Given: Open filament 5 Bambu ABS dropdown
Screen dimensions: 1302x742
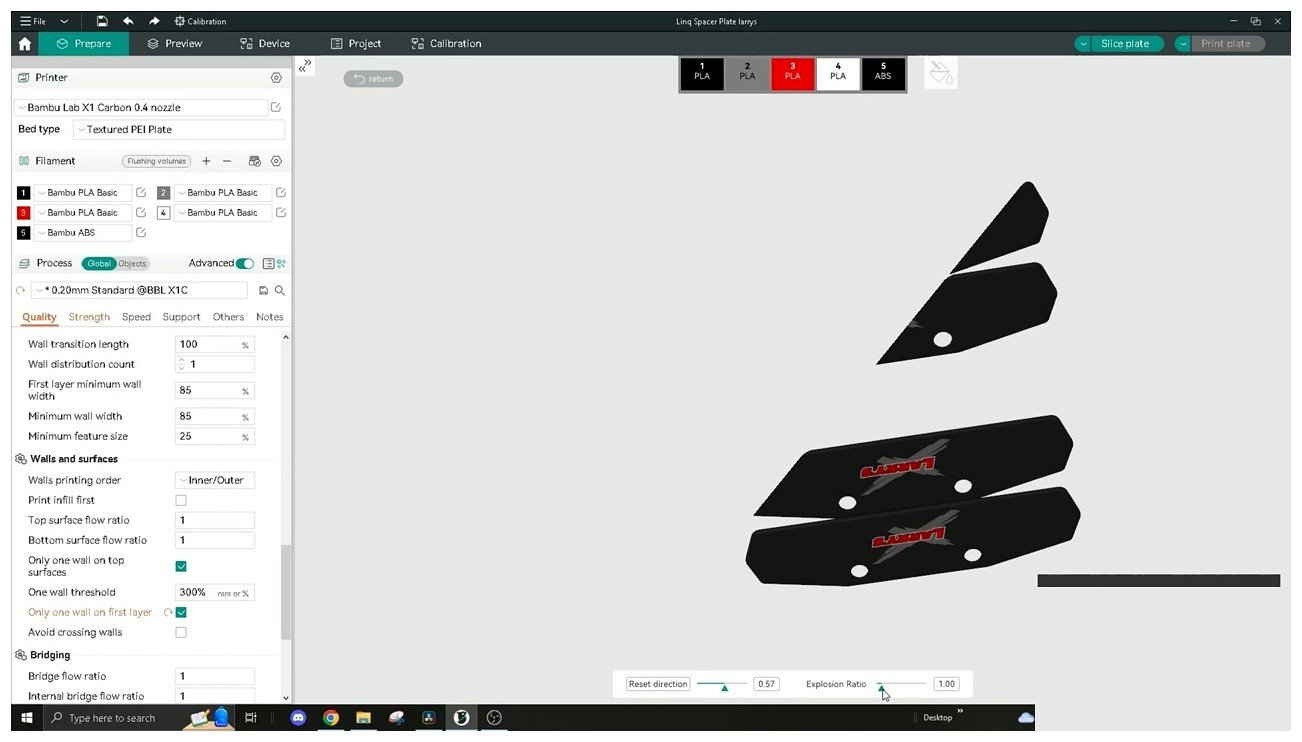Looking at the screenshot, I should [84, 233].
